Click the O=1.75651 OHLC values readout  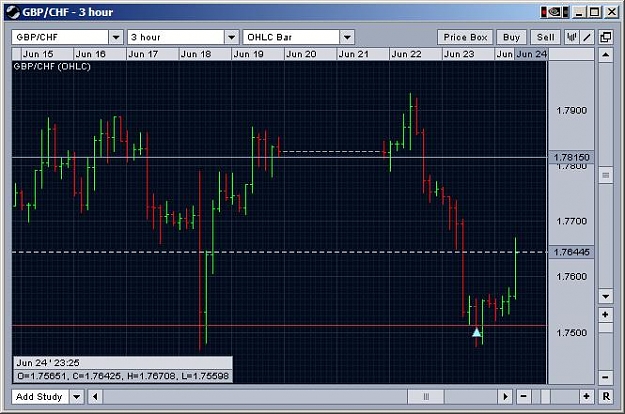122,376
